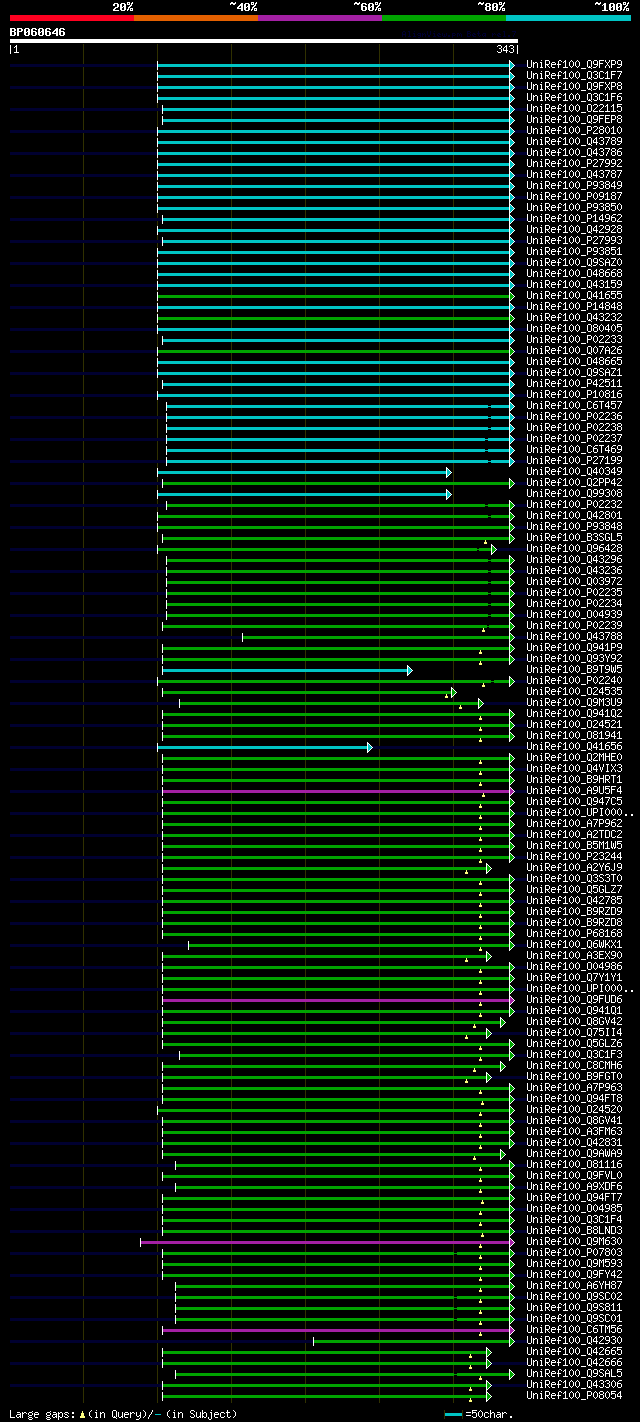The image size is (640, 1422).
Task: Open UniRef100_P02240 entry
Action: 574,681
